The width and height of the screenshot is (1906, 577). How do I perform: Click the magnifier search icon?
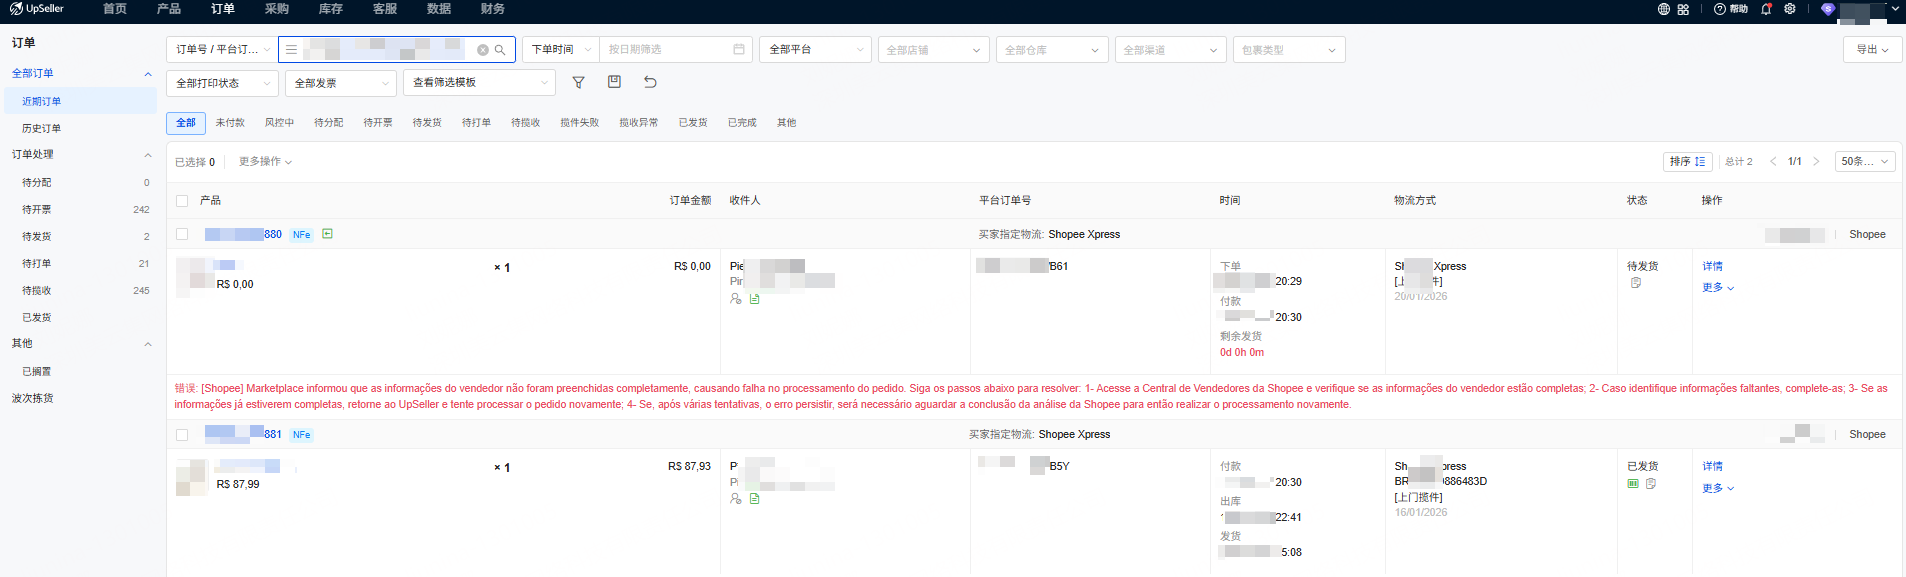(500, 50)
